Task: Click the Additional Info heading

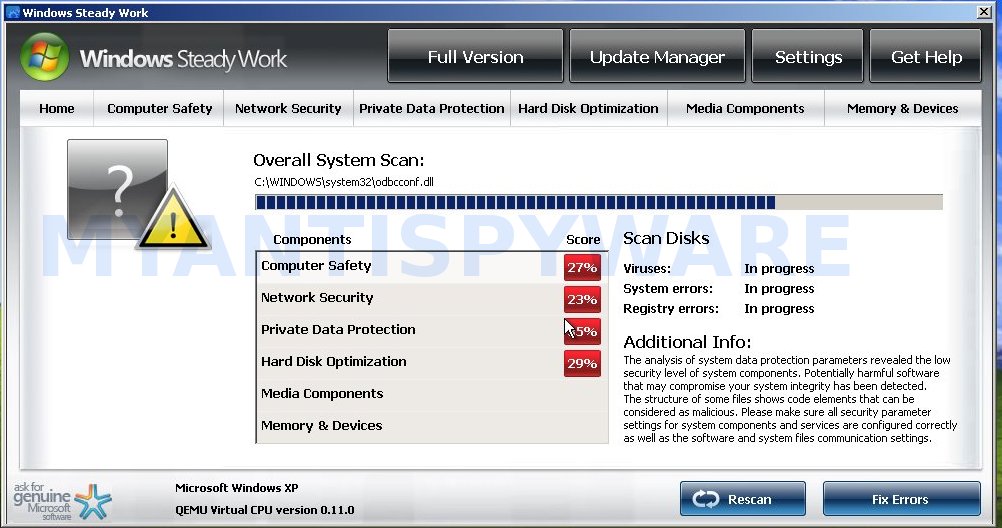Action: click(x=687, y=342)
